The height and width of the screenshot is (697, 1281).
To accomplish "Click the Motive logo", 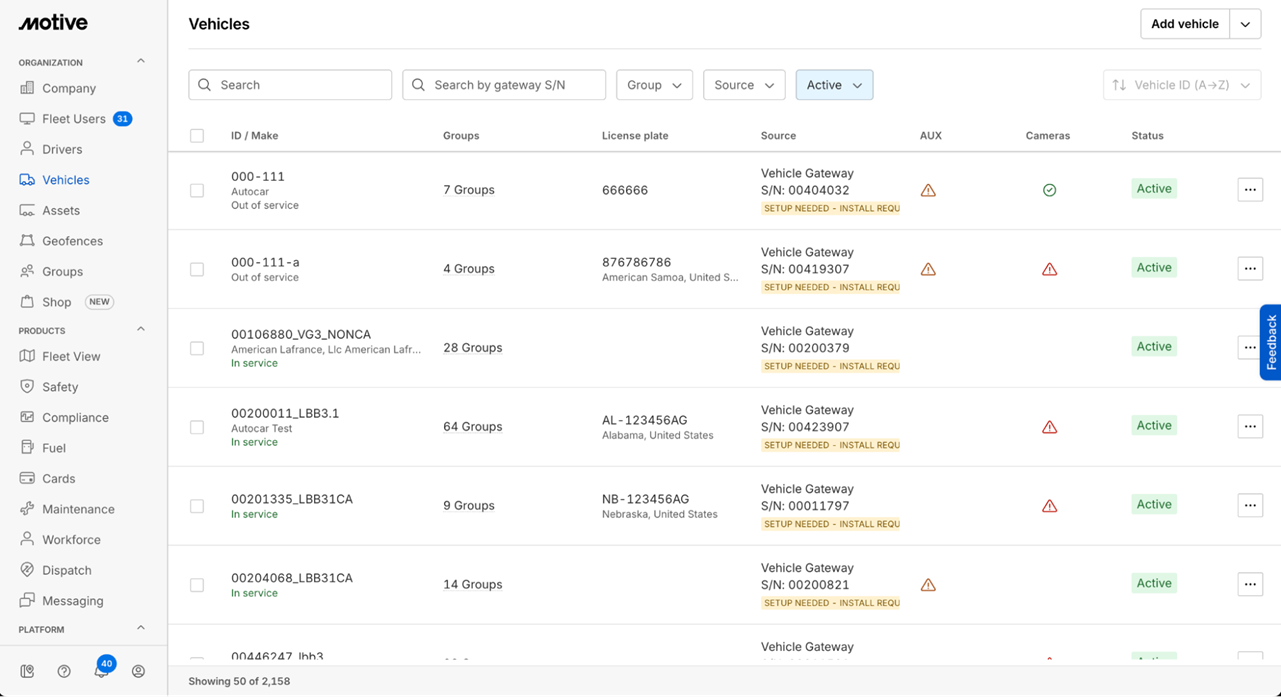I will (x=53, y=23).
